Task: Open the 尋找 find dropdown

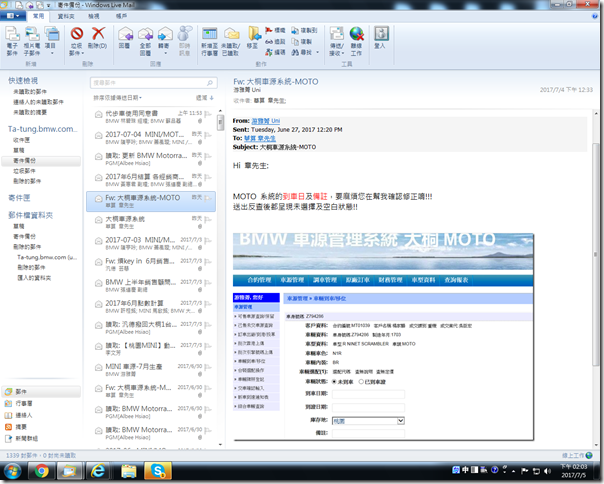Action: click(305, 52)
